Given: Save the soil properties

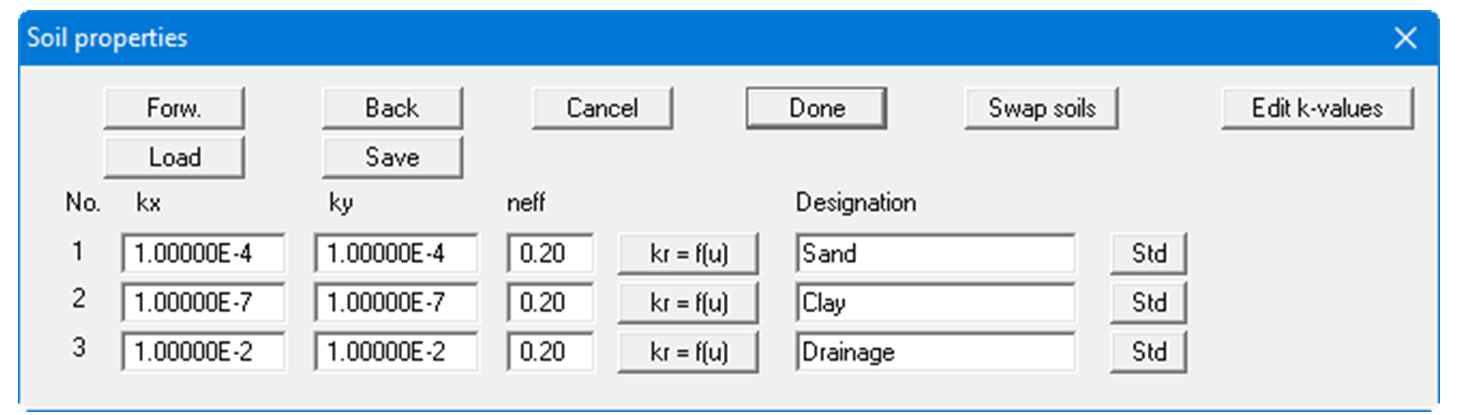Looking at the screenshot, I should tap(392, 157).
